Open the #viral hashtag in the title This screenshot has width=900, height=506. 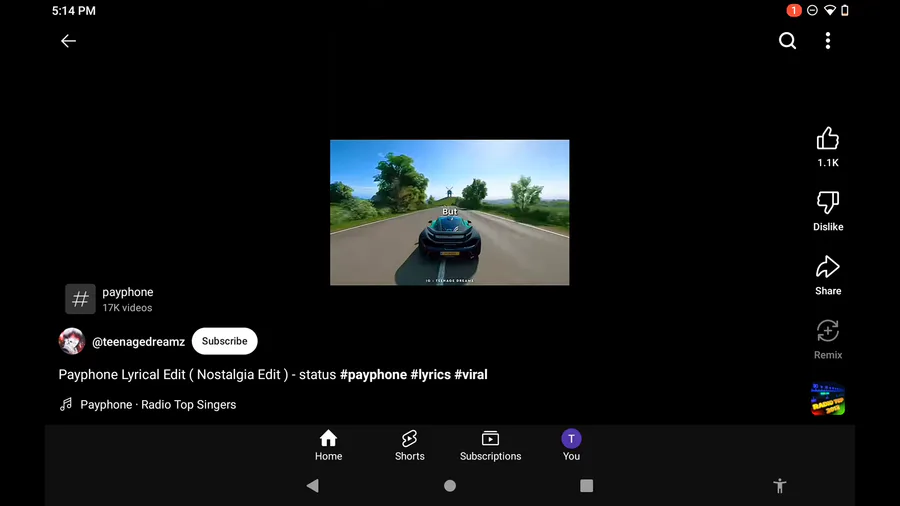(x=471, y=375)
